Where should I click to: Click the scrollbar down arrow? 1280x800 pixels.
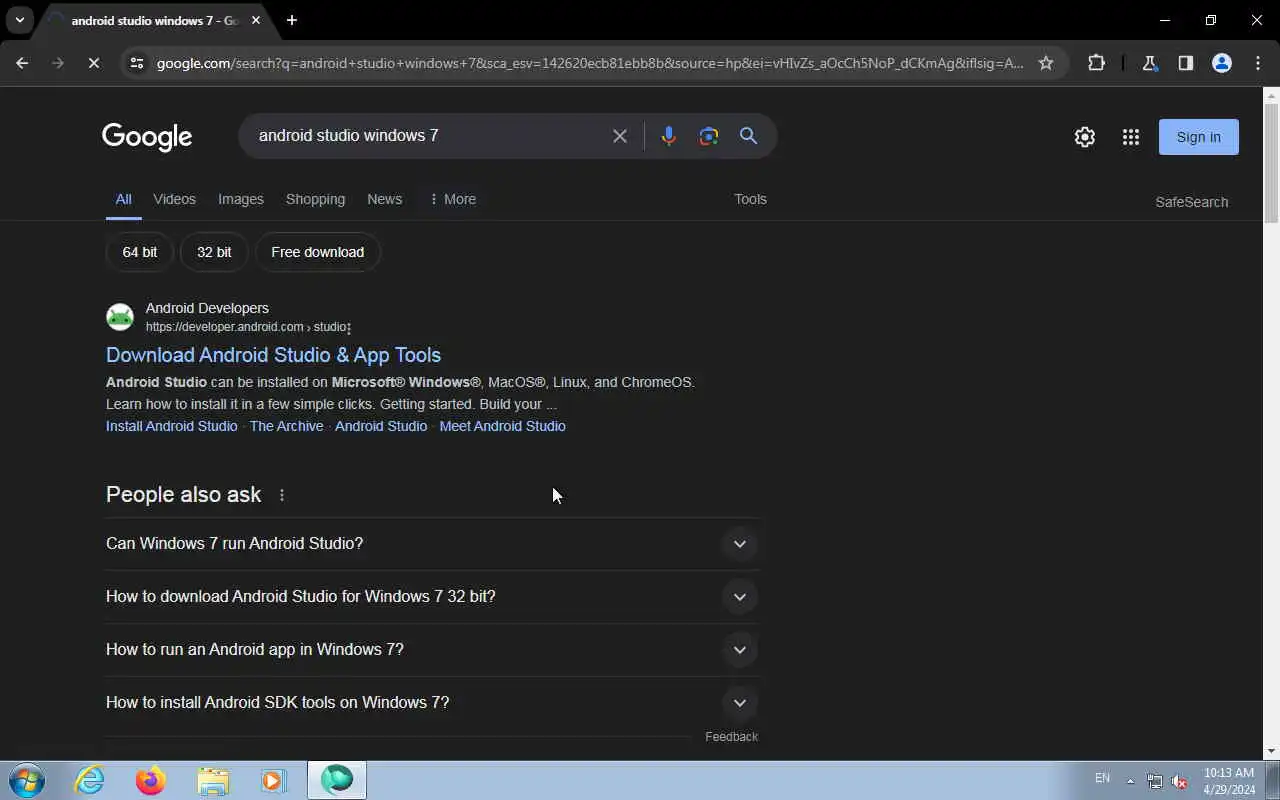(1271, 751)
